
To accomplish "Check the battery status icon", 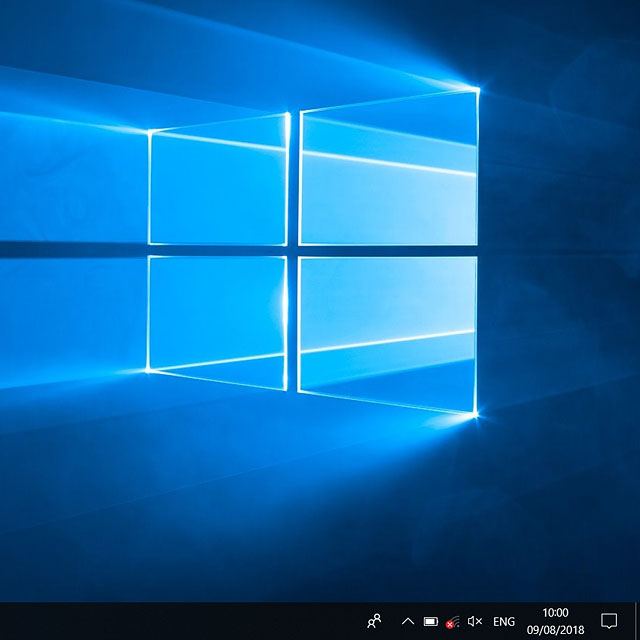I will (x=431, y=622).
